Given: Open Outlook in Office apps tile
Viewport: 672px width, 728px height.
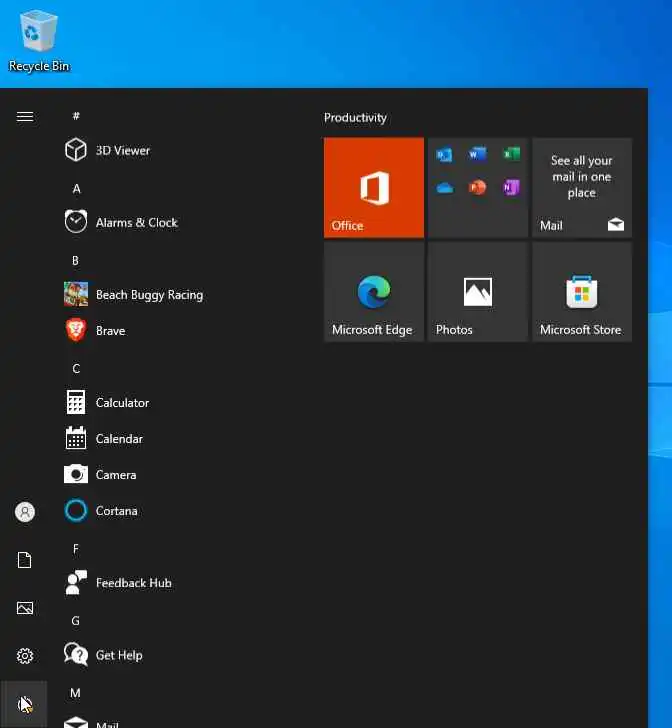Looking at the screenshot, I should click(x=444, y=155).
